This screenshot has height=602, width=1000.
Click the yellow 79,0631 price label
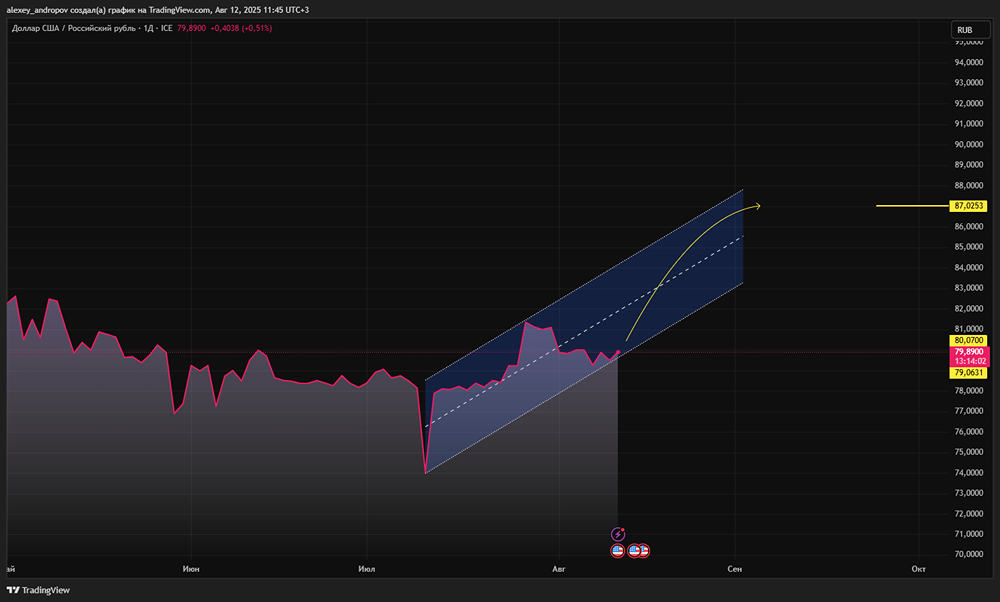(x=969, y=372)
